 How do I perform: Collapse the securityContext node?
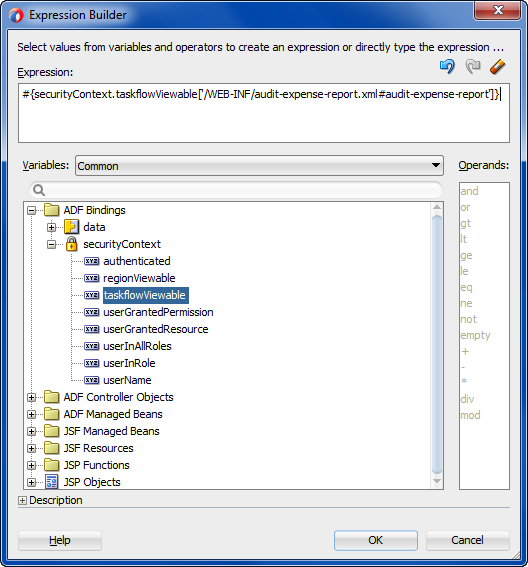pos(51,244)
